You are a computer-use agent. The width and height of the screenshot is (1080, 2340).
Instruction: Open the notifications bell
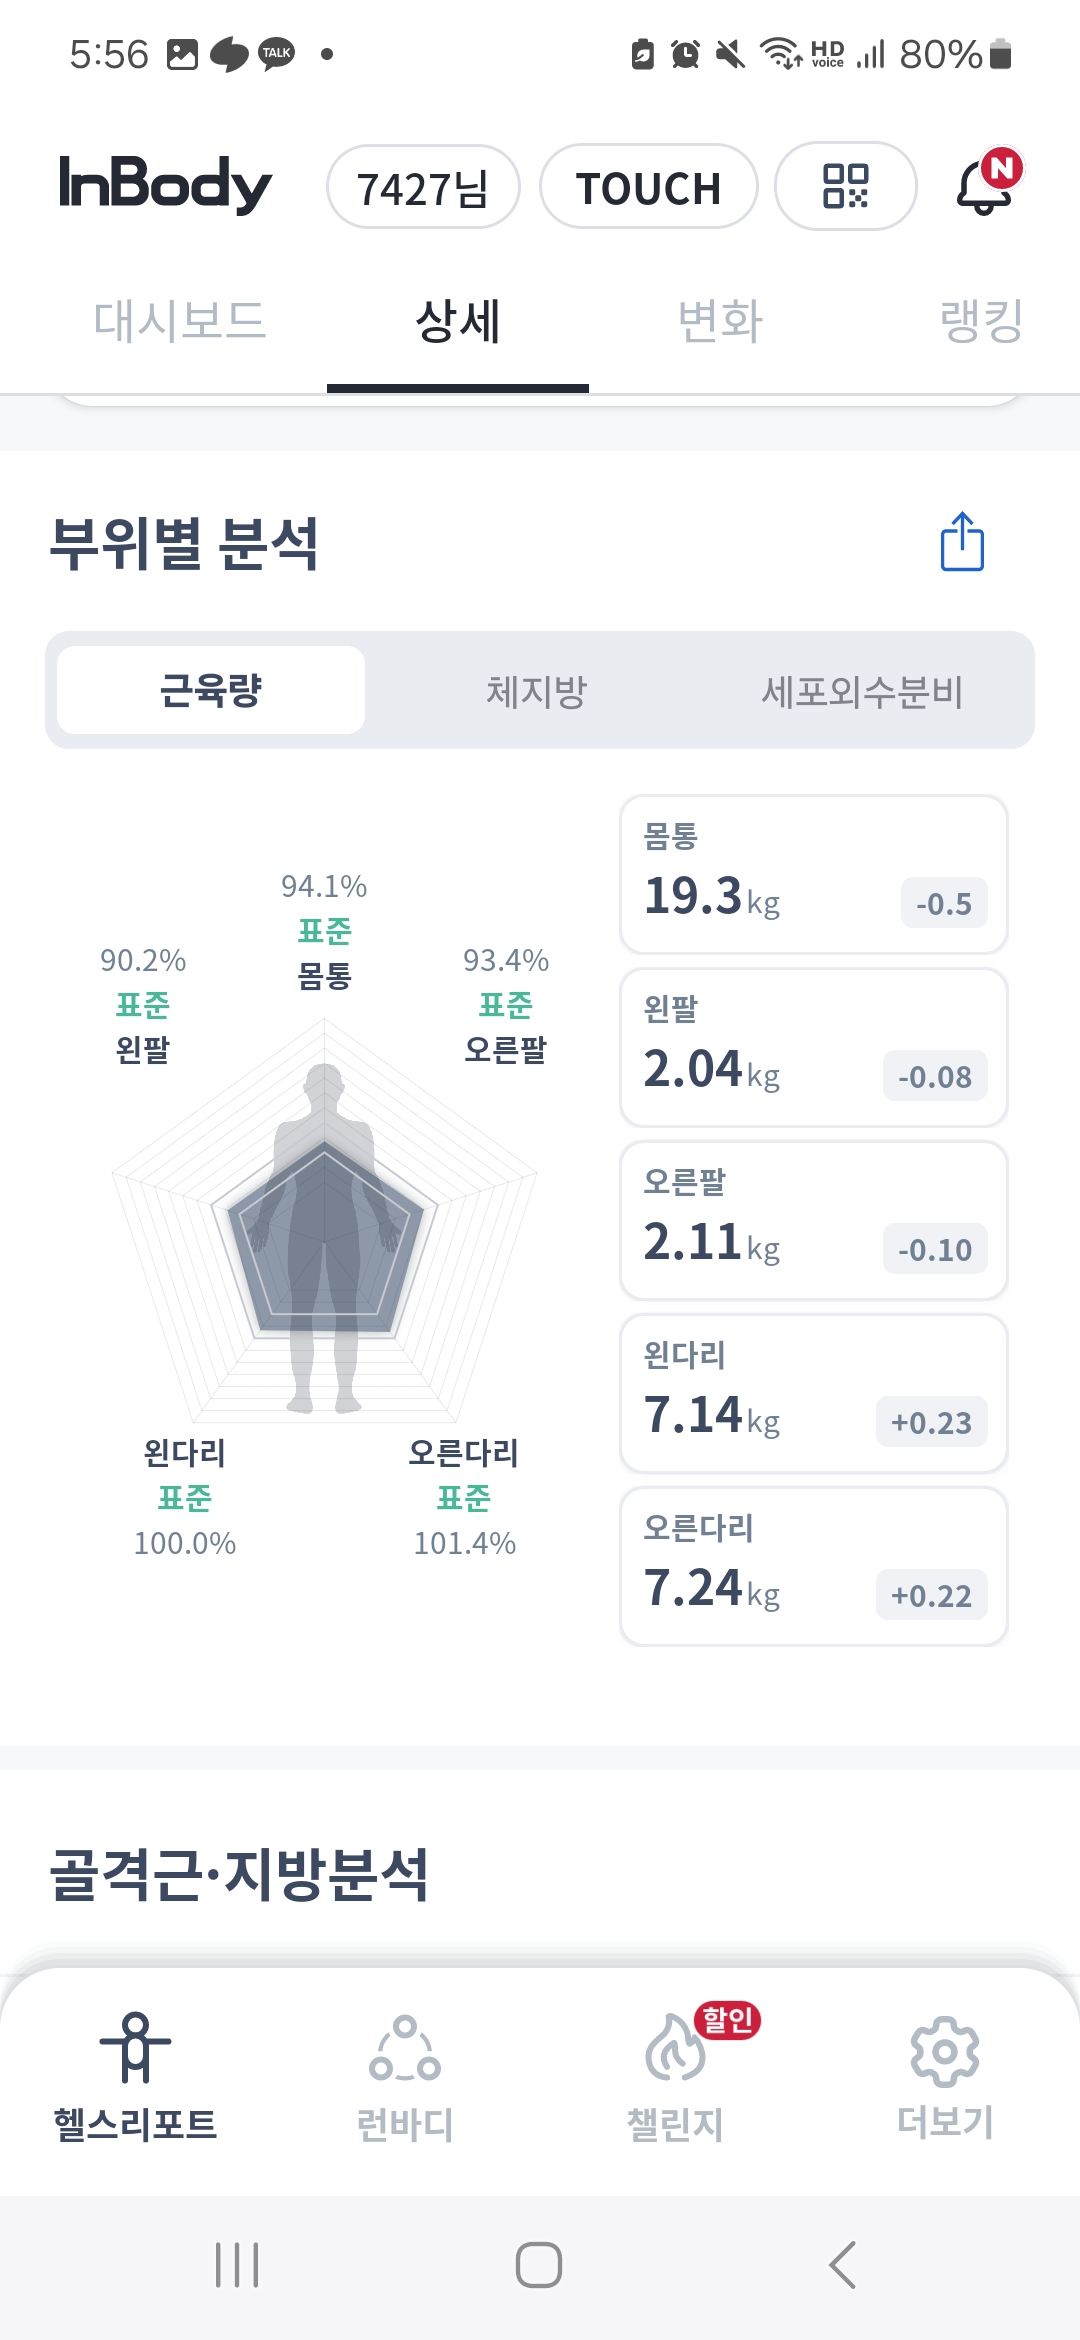pos(986,185)
